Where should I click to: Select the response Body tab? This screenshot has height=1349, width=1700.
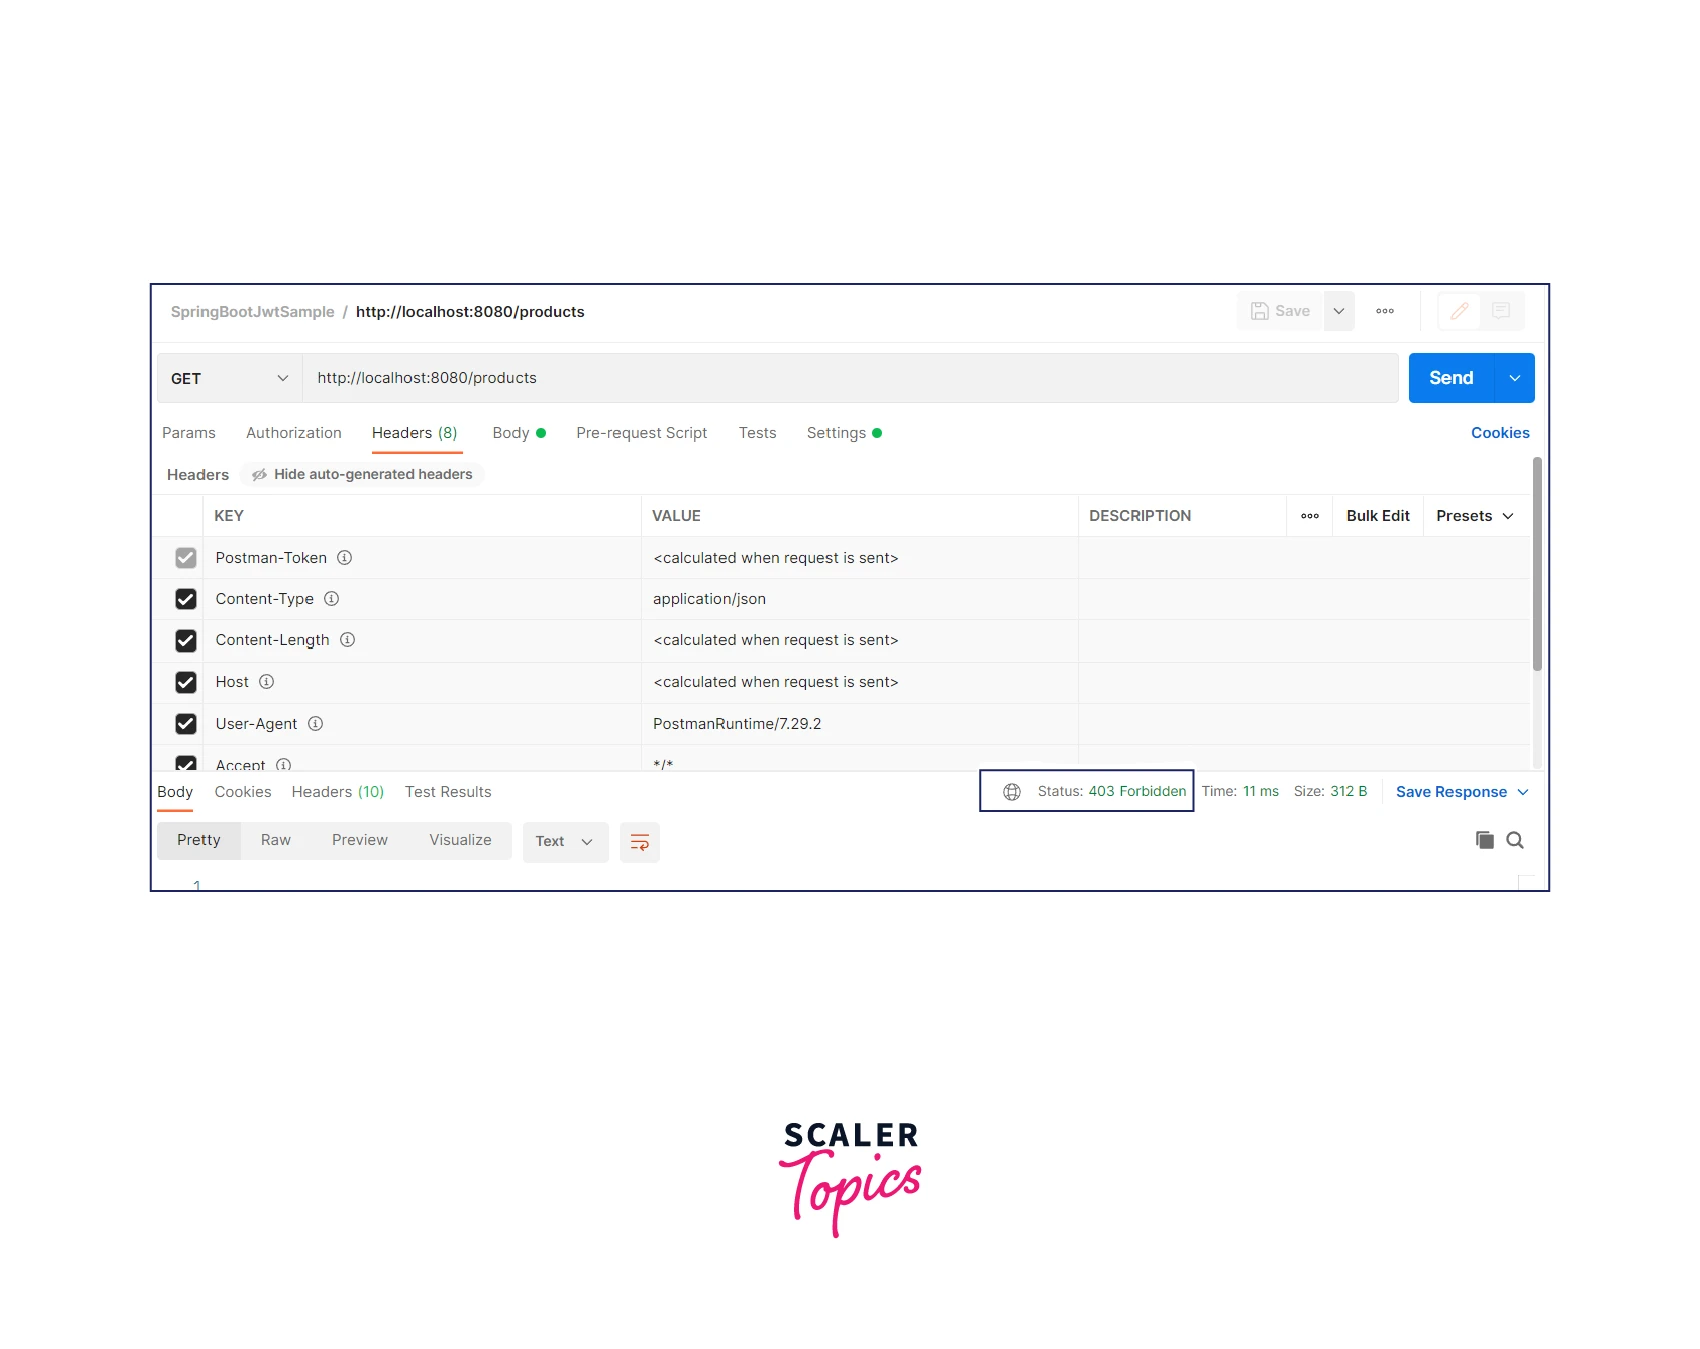pos(175,792)
